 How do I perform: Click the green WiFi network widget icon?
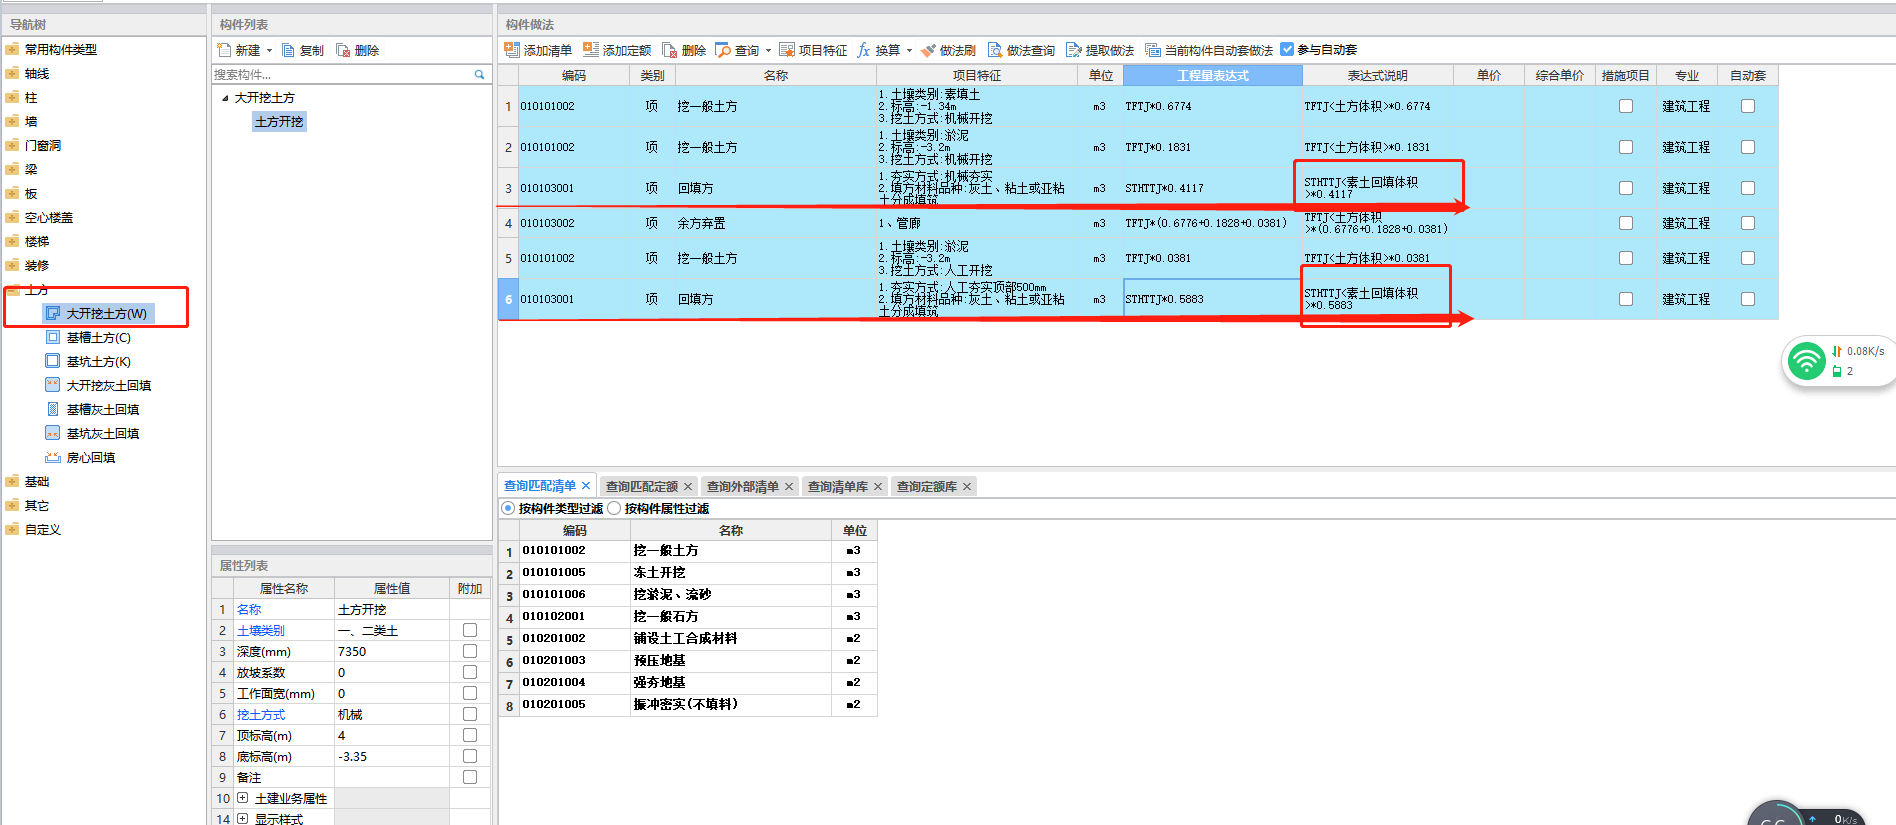[x=1806, y=361]
